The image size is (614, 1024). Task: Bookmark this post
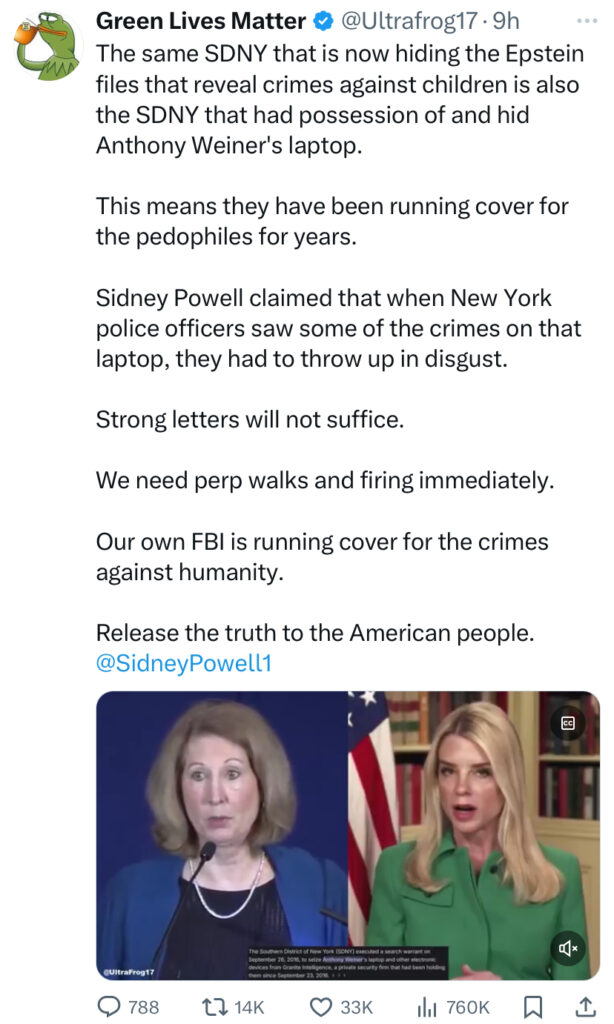(x=533, y=1006)
